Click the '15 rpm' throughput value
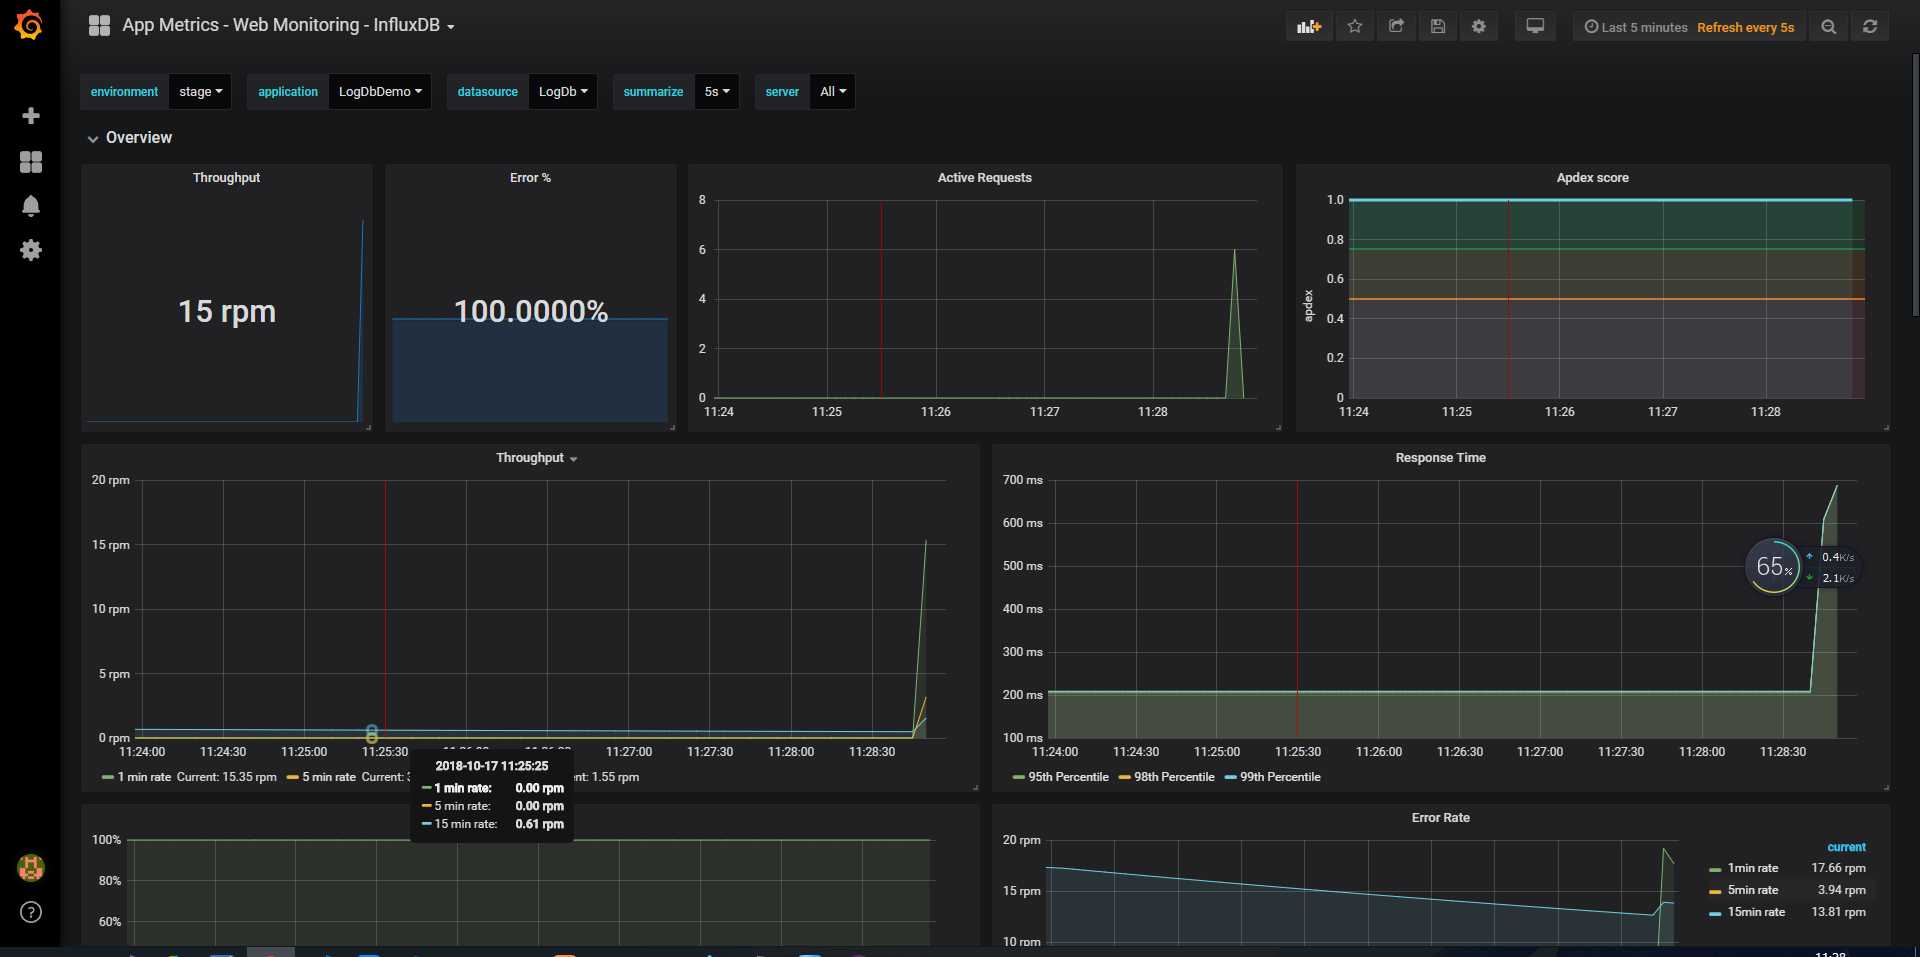 pos(227,311)
